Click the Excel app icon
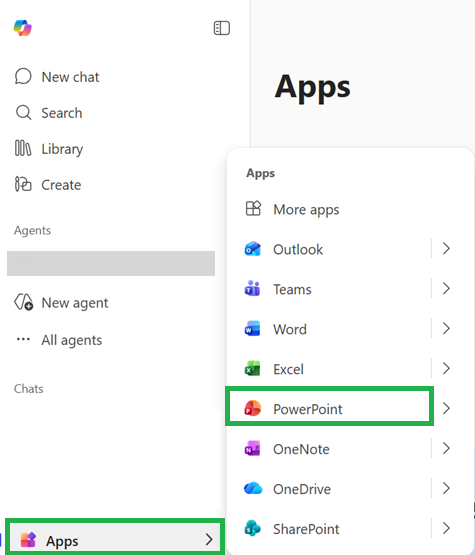 (252, 369)
